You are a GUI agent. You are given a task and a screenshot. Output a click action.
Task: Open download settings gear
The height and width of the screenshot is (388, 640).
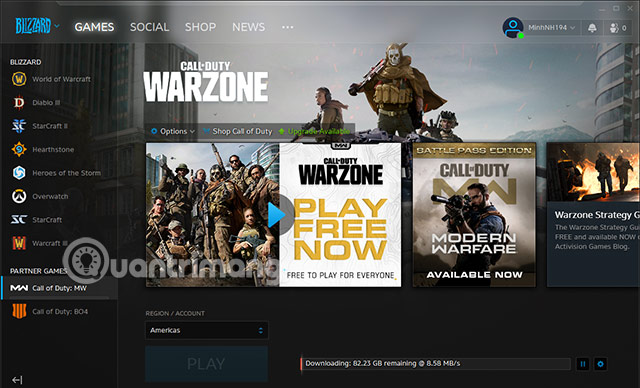[x=600, y=364]
